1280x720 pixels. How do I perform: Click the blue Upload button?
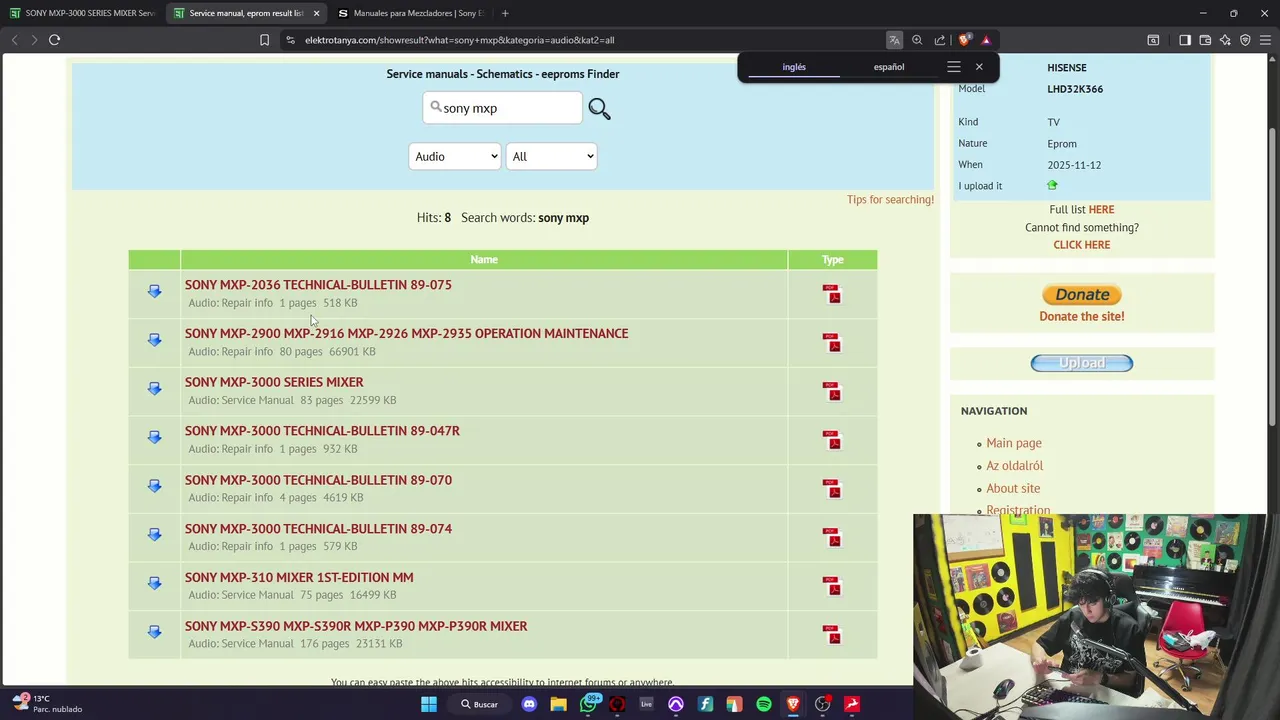(x=1082, y=363)
